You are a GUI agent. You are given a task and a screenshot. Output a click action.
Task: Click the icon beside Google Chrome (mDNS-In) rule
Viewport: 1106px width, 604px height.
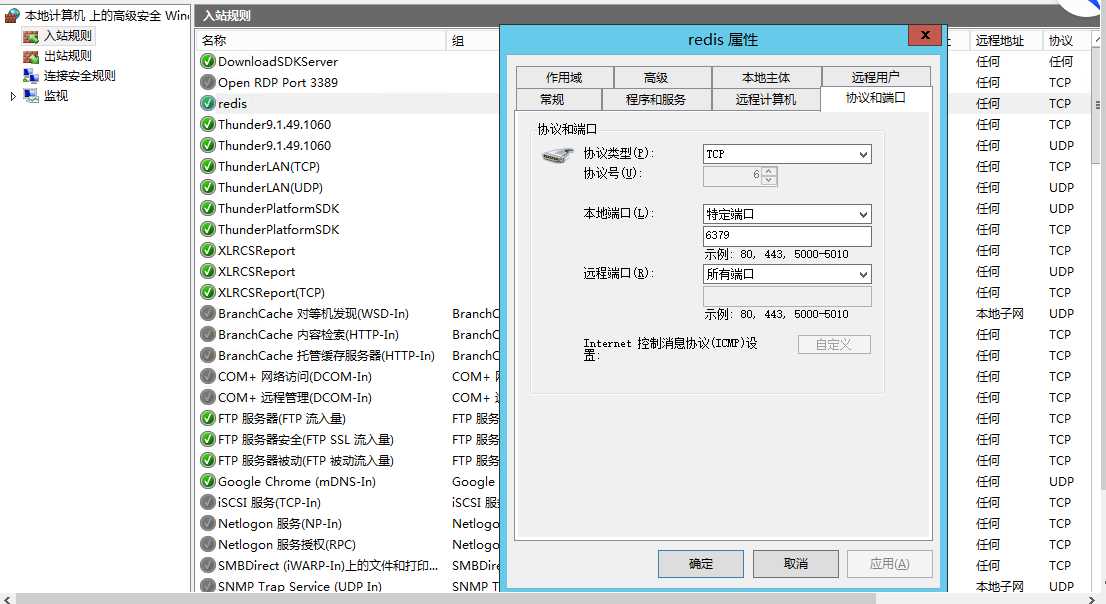(207, 481)
